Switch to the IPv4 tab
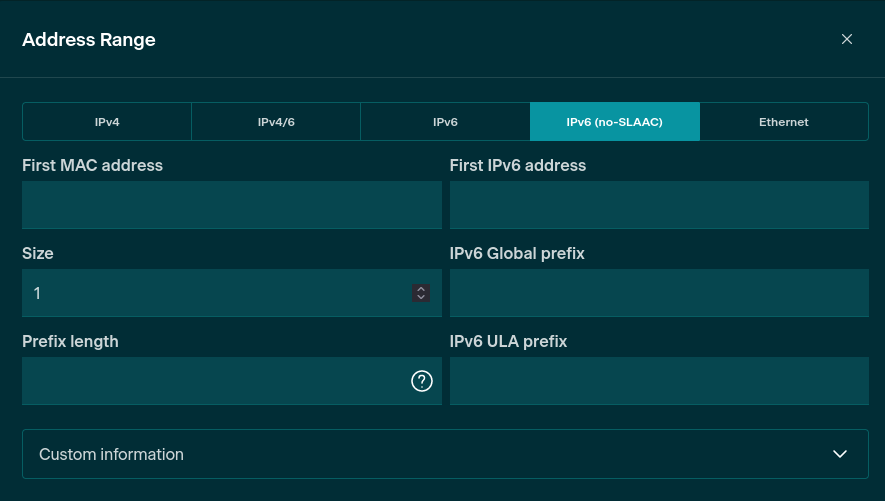The image size is (885, 501). (107, 122)
